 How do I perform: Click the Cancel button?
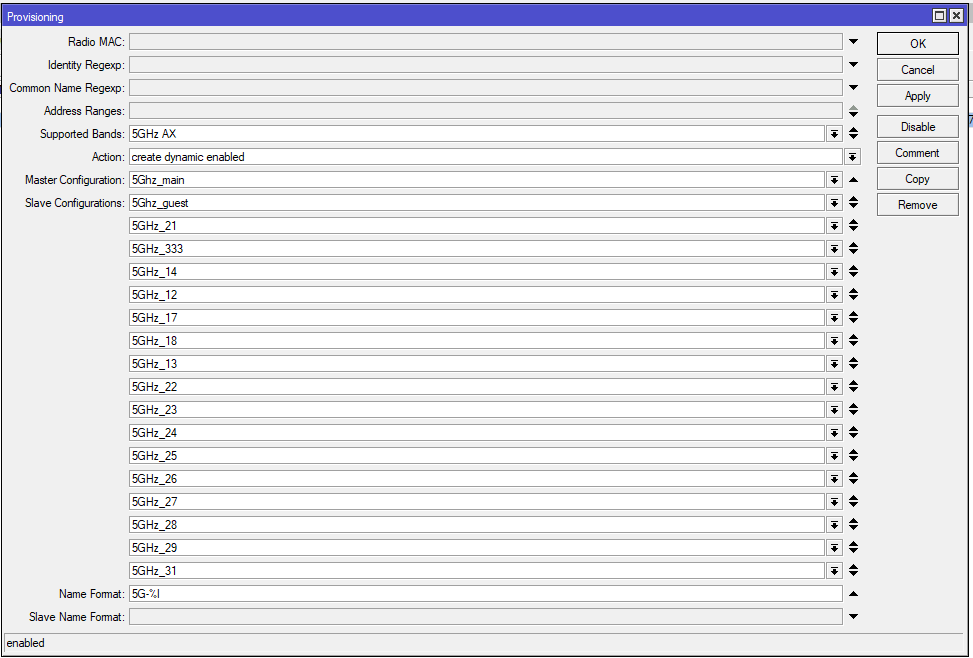point(917,70)
